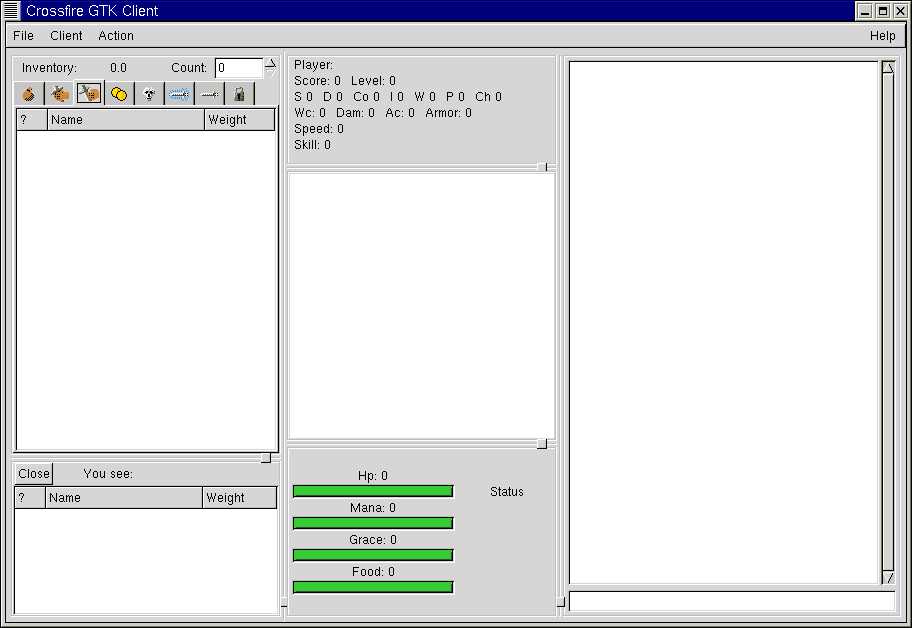
Task: Click the "Speed: 0" stat text
Action: [x=319, y=129]
